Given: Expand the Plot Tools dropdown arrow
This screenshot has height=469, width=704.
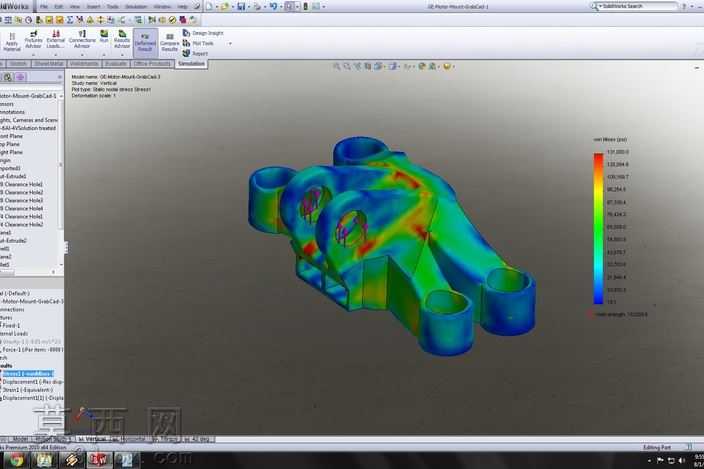Looking at the screenshot, I should [x=230, y=44].
